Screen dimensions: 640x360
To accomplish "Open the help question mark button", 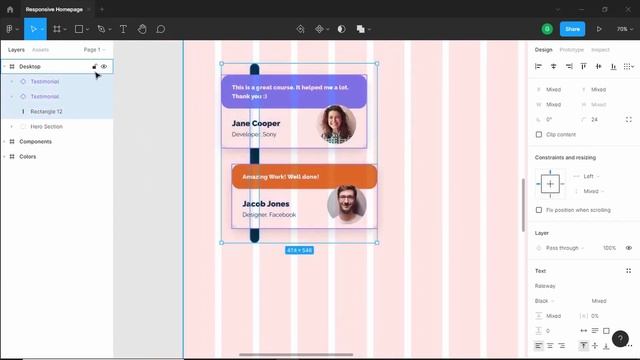I will point(620,338).
